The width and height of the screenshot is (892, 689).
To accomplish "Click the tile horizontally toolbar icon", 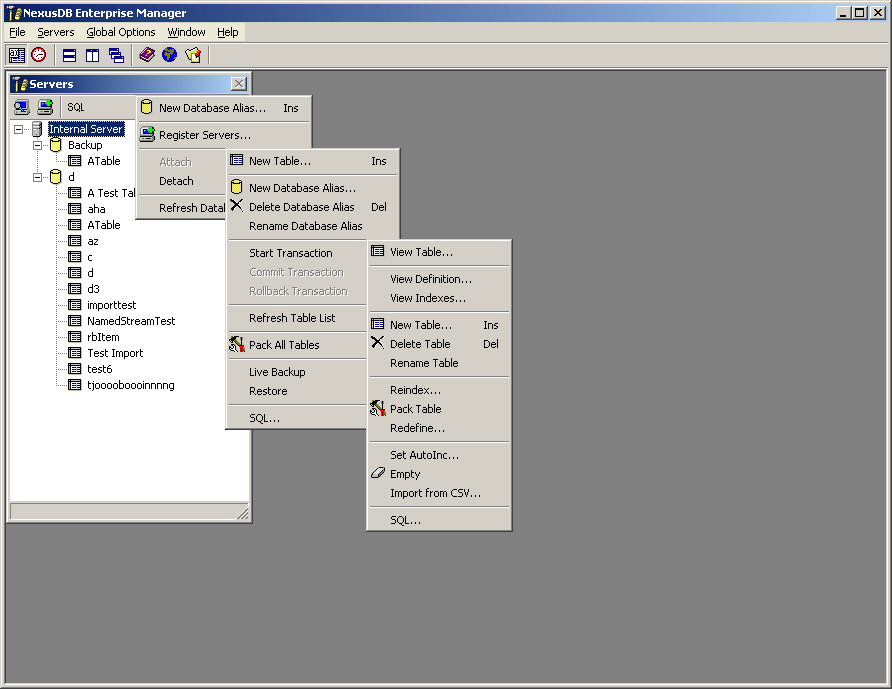I will pyautogui.click(x=69, y=55).
